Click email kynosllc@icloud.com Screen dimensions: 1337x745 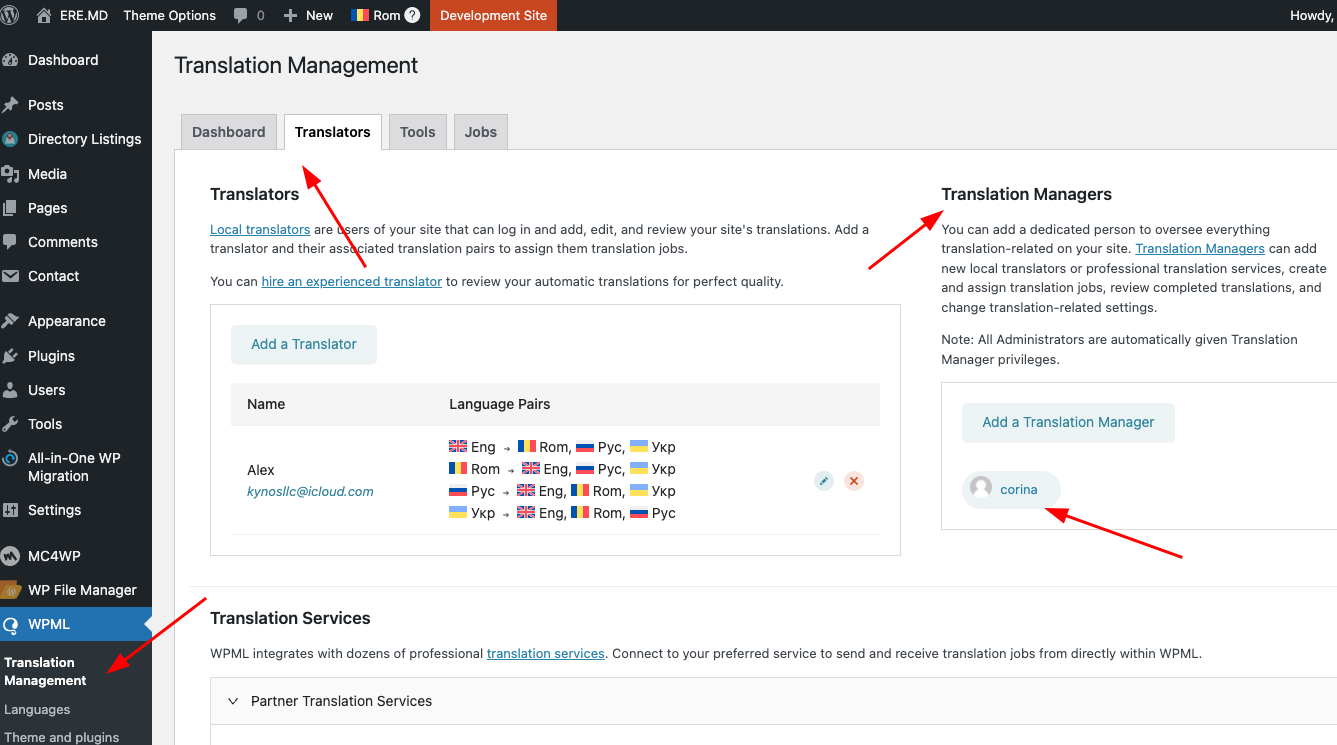click(x=310, y=491)
